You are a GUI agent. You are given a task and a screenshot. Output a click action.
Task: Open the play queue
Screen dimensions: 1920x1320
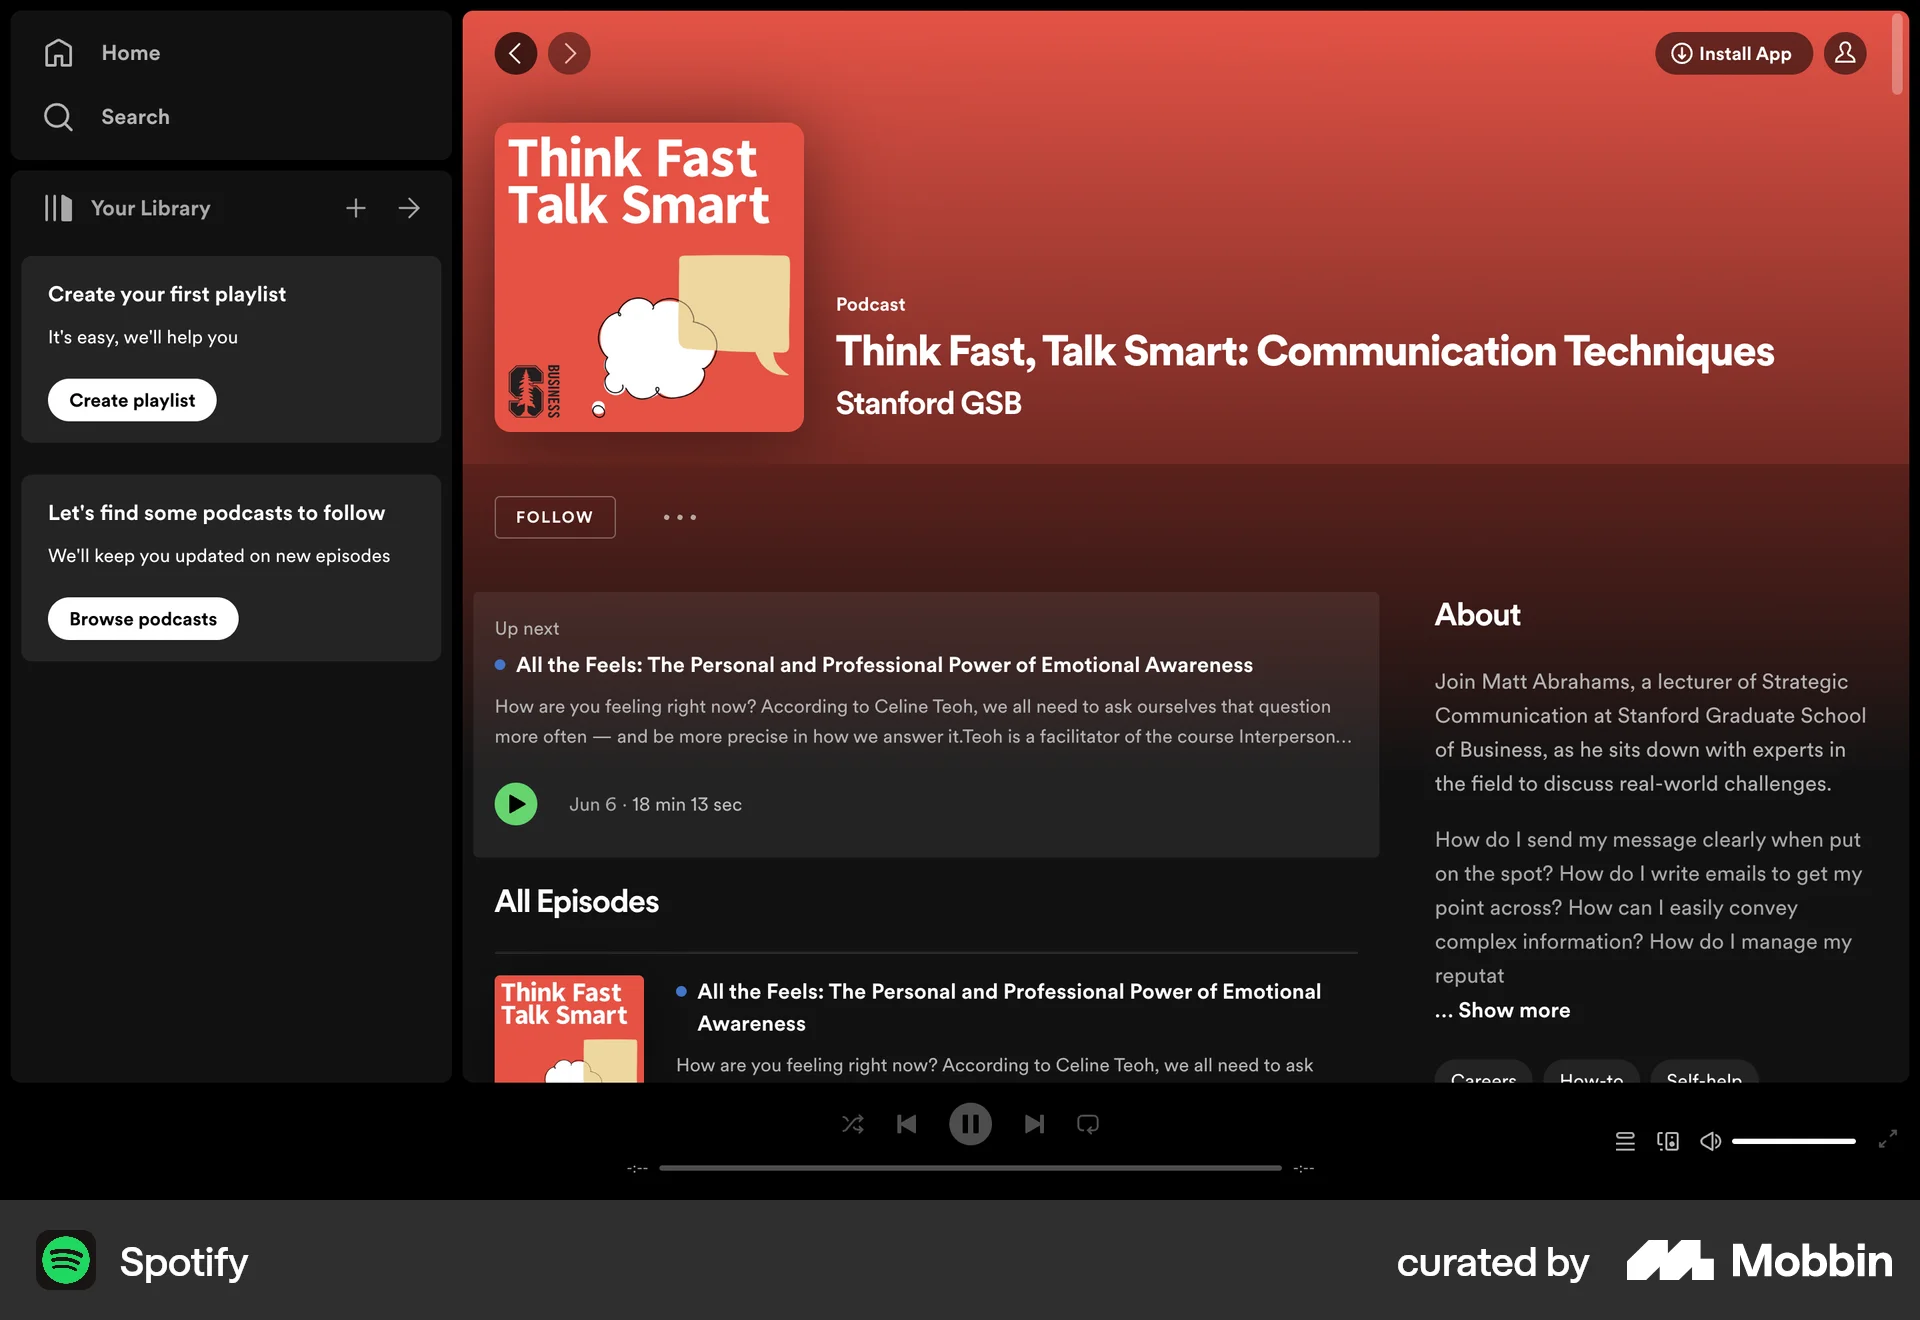1624,1140
